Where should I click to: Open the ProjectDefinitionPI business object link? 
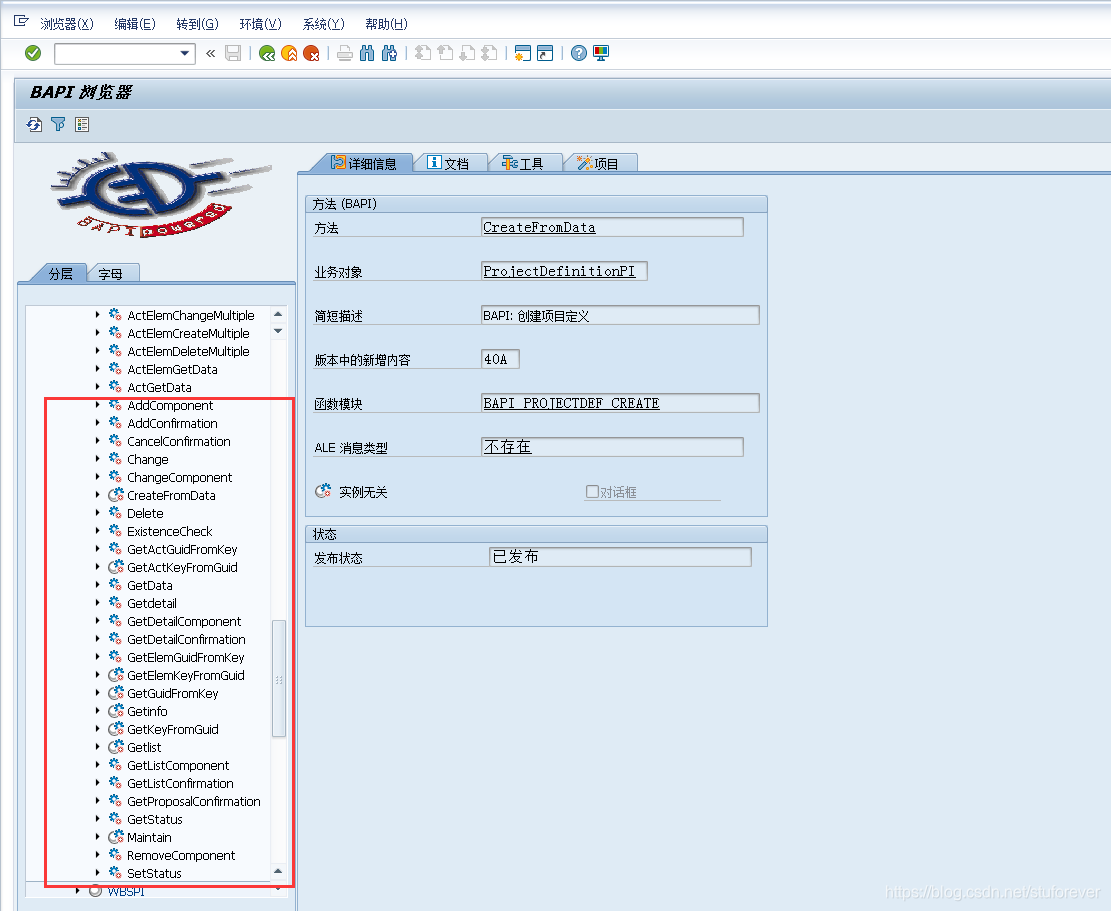pos(559,271)
